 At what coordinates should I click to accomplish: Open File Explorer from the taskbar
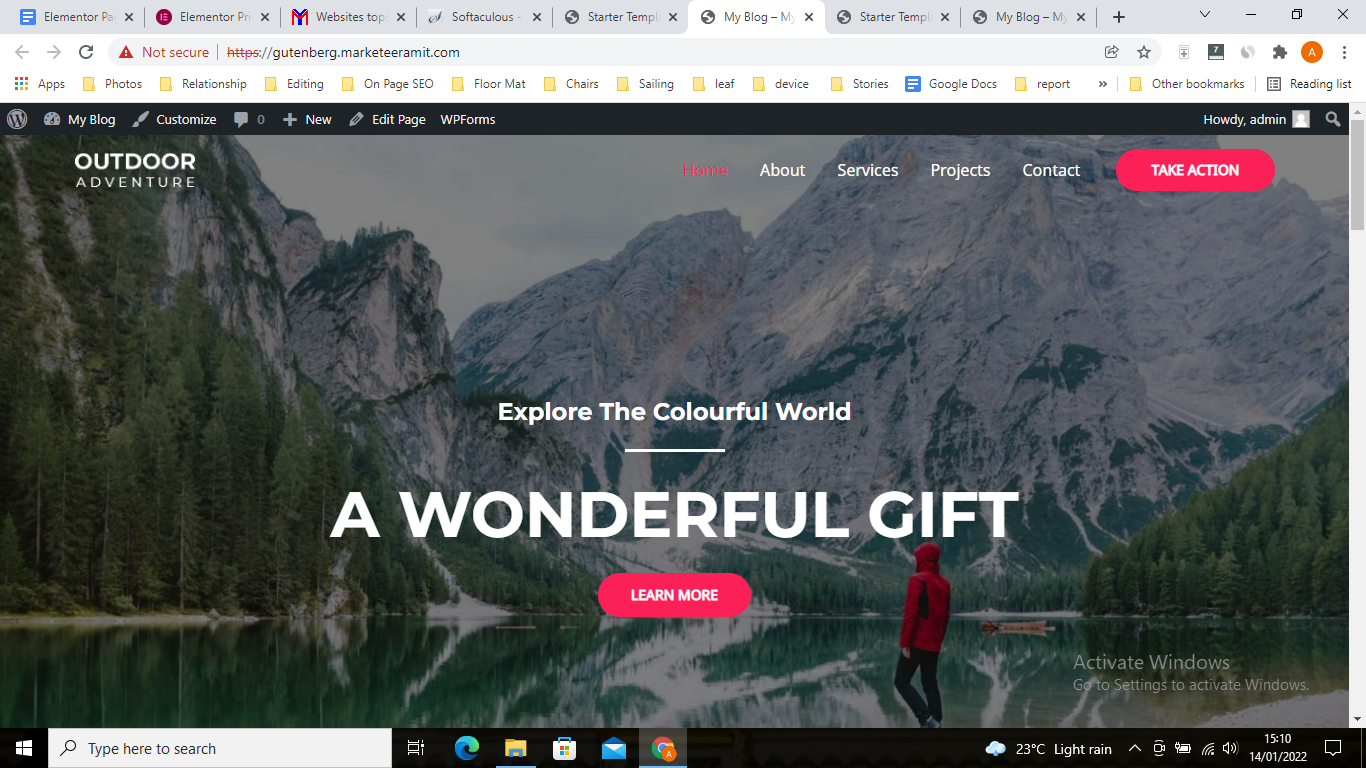(515, 748)
